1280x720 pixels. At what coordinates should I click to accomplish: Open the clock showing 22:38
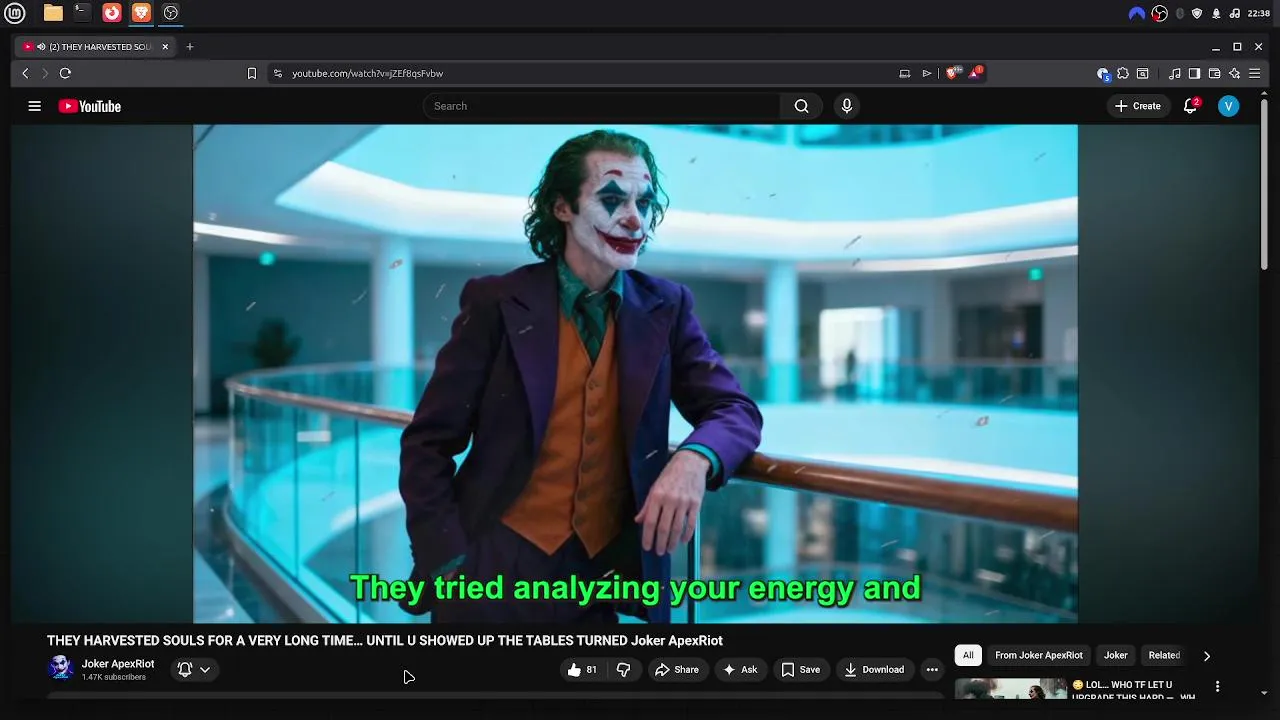point(1259,13)
